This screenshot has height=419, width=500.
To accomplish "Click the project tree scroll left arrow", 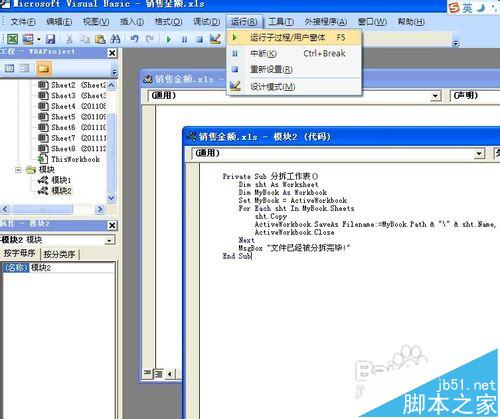I will click(5, 209).
